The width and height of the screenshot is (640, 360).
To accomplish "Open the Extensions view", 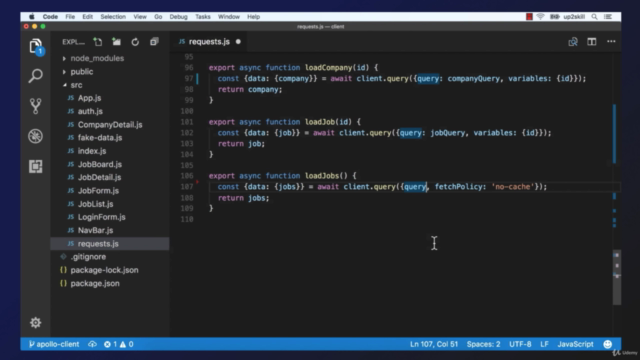I will coord(36,166).
